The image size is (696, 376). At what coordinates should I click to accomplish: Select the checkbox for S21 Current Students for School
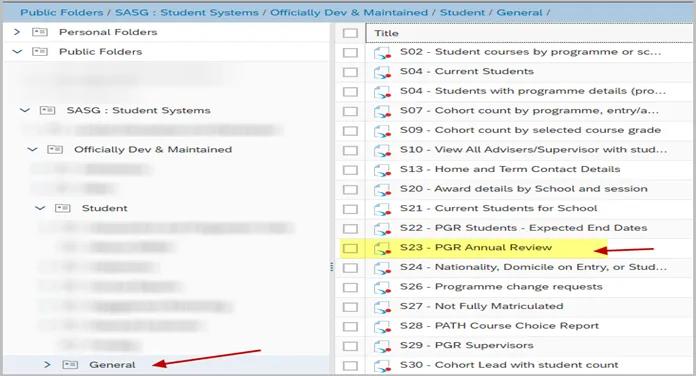click(x=350, y=209)
